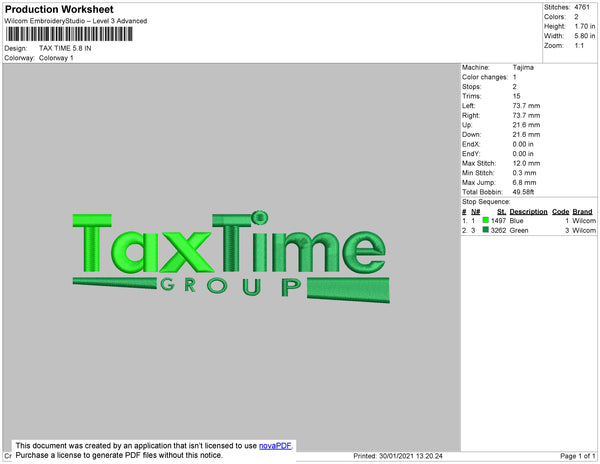Click the Total Bobbin value 49.58ft
This screenshot has width=600, height=464.
click(523, 192)
